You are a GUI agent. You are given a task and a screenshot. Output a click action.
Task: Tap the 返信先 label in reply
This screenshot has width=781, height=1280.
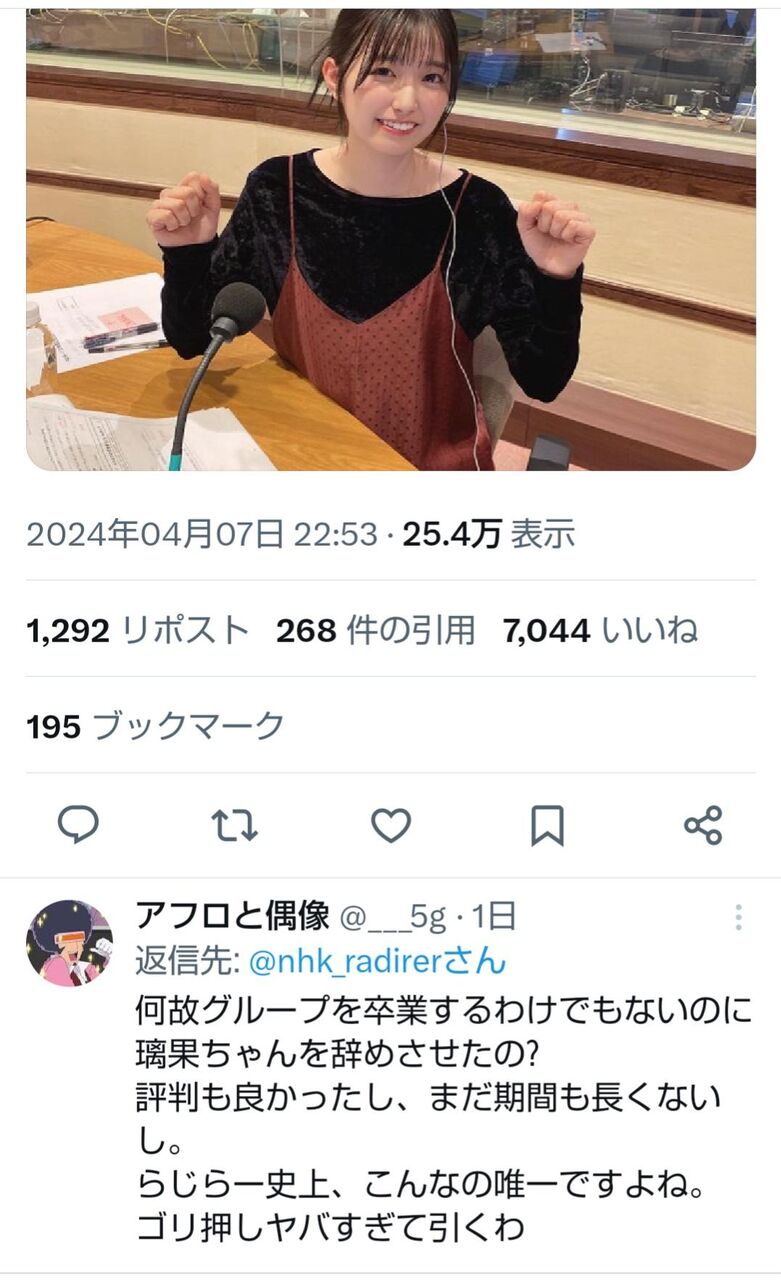pos(186,962)
